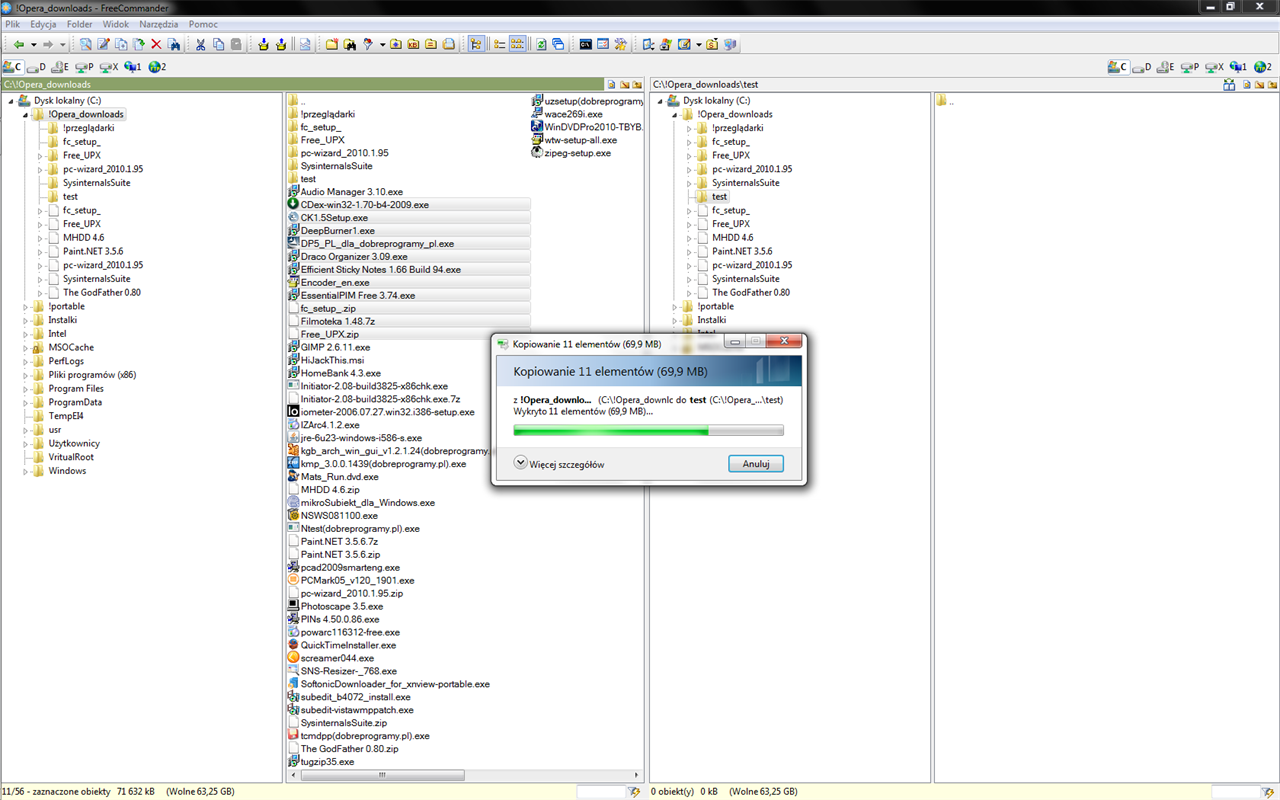Viewport: 1280px width, 800px height.
Task: Open the Pomoc menu
Action: click(x=203, y=24)
